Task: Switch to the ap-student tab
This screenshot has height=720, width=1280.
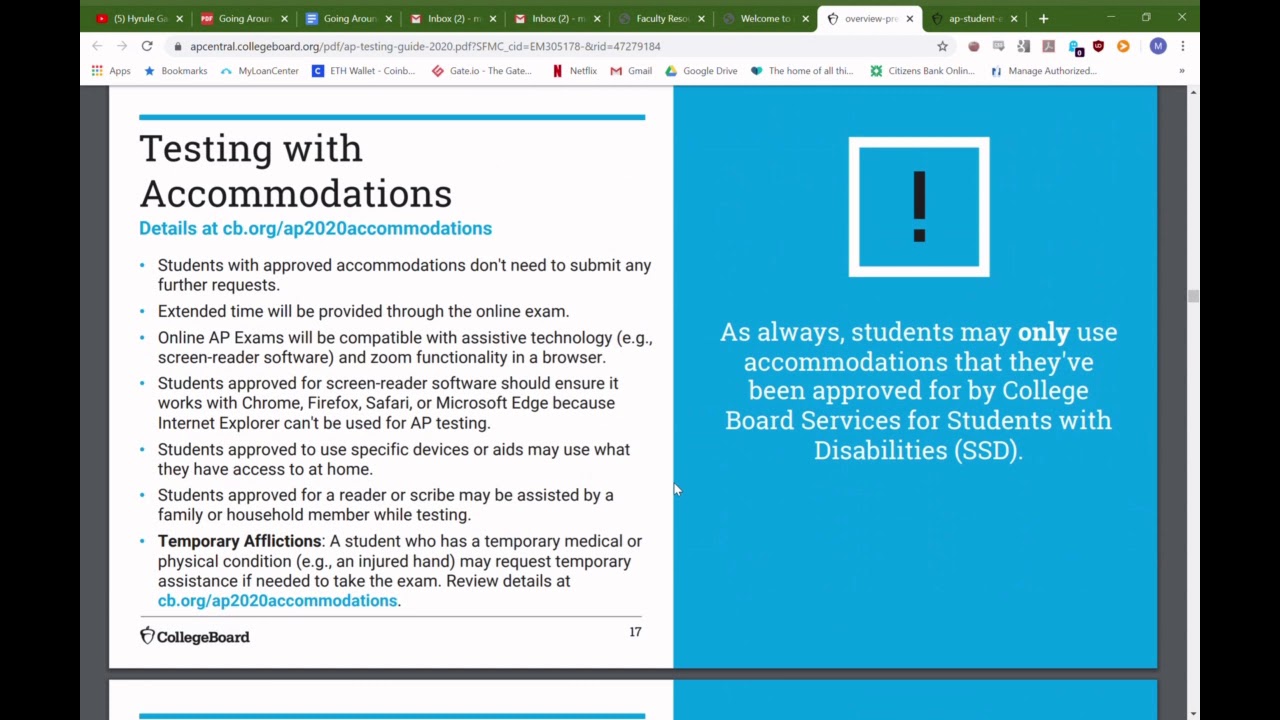Action: point(972,18)
